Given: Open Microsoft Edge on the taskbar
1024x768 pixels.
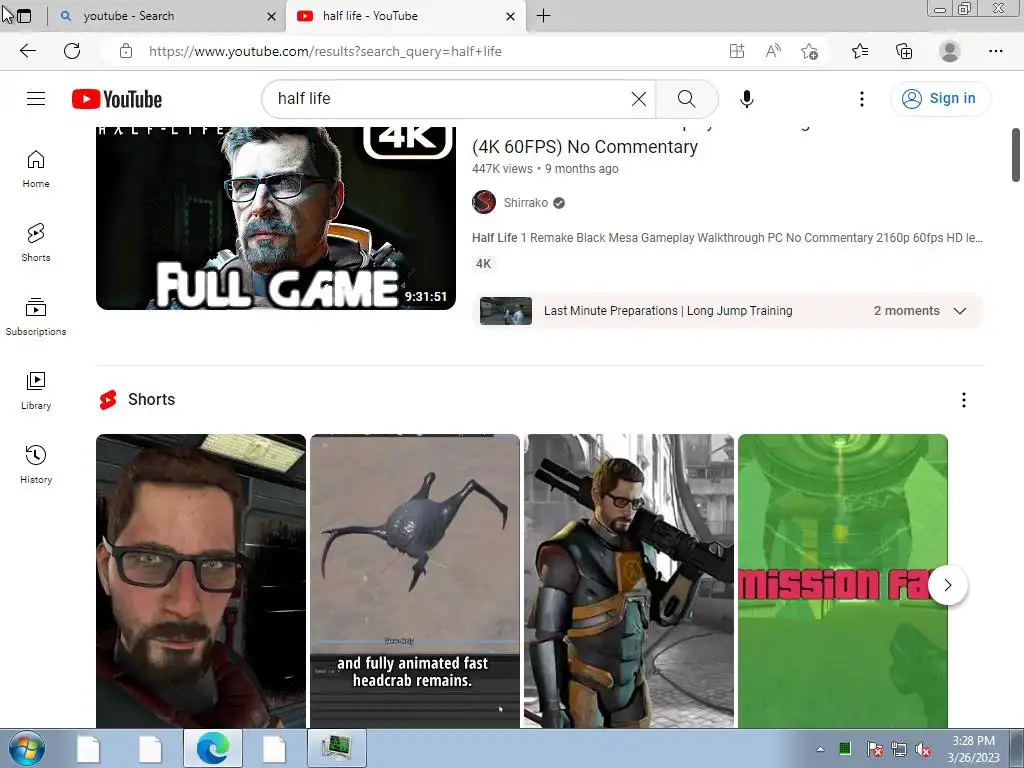Looking at the screenshot, I should coord(213,748).
